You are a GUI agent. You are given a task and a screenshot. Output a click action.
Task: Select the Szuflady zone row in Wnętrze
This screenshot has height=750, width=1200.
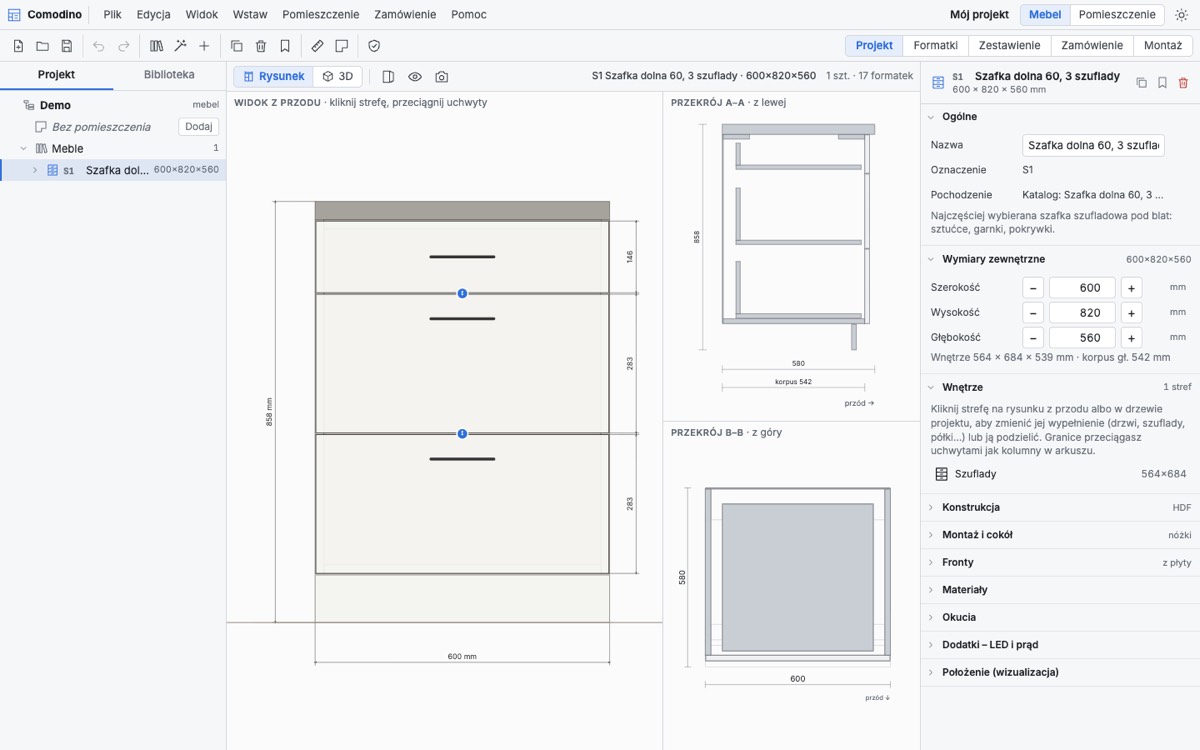click(x=1060, y=474)
